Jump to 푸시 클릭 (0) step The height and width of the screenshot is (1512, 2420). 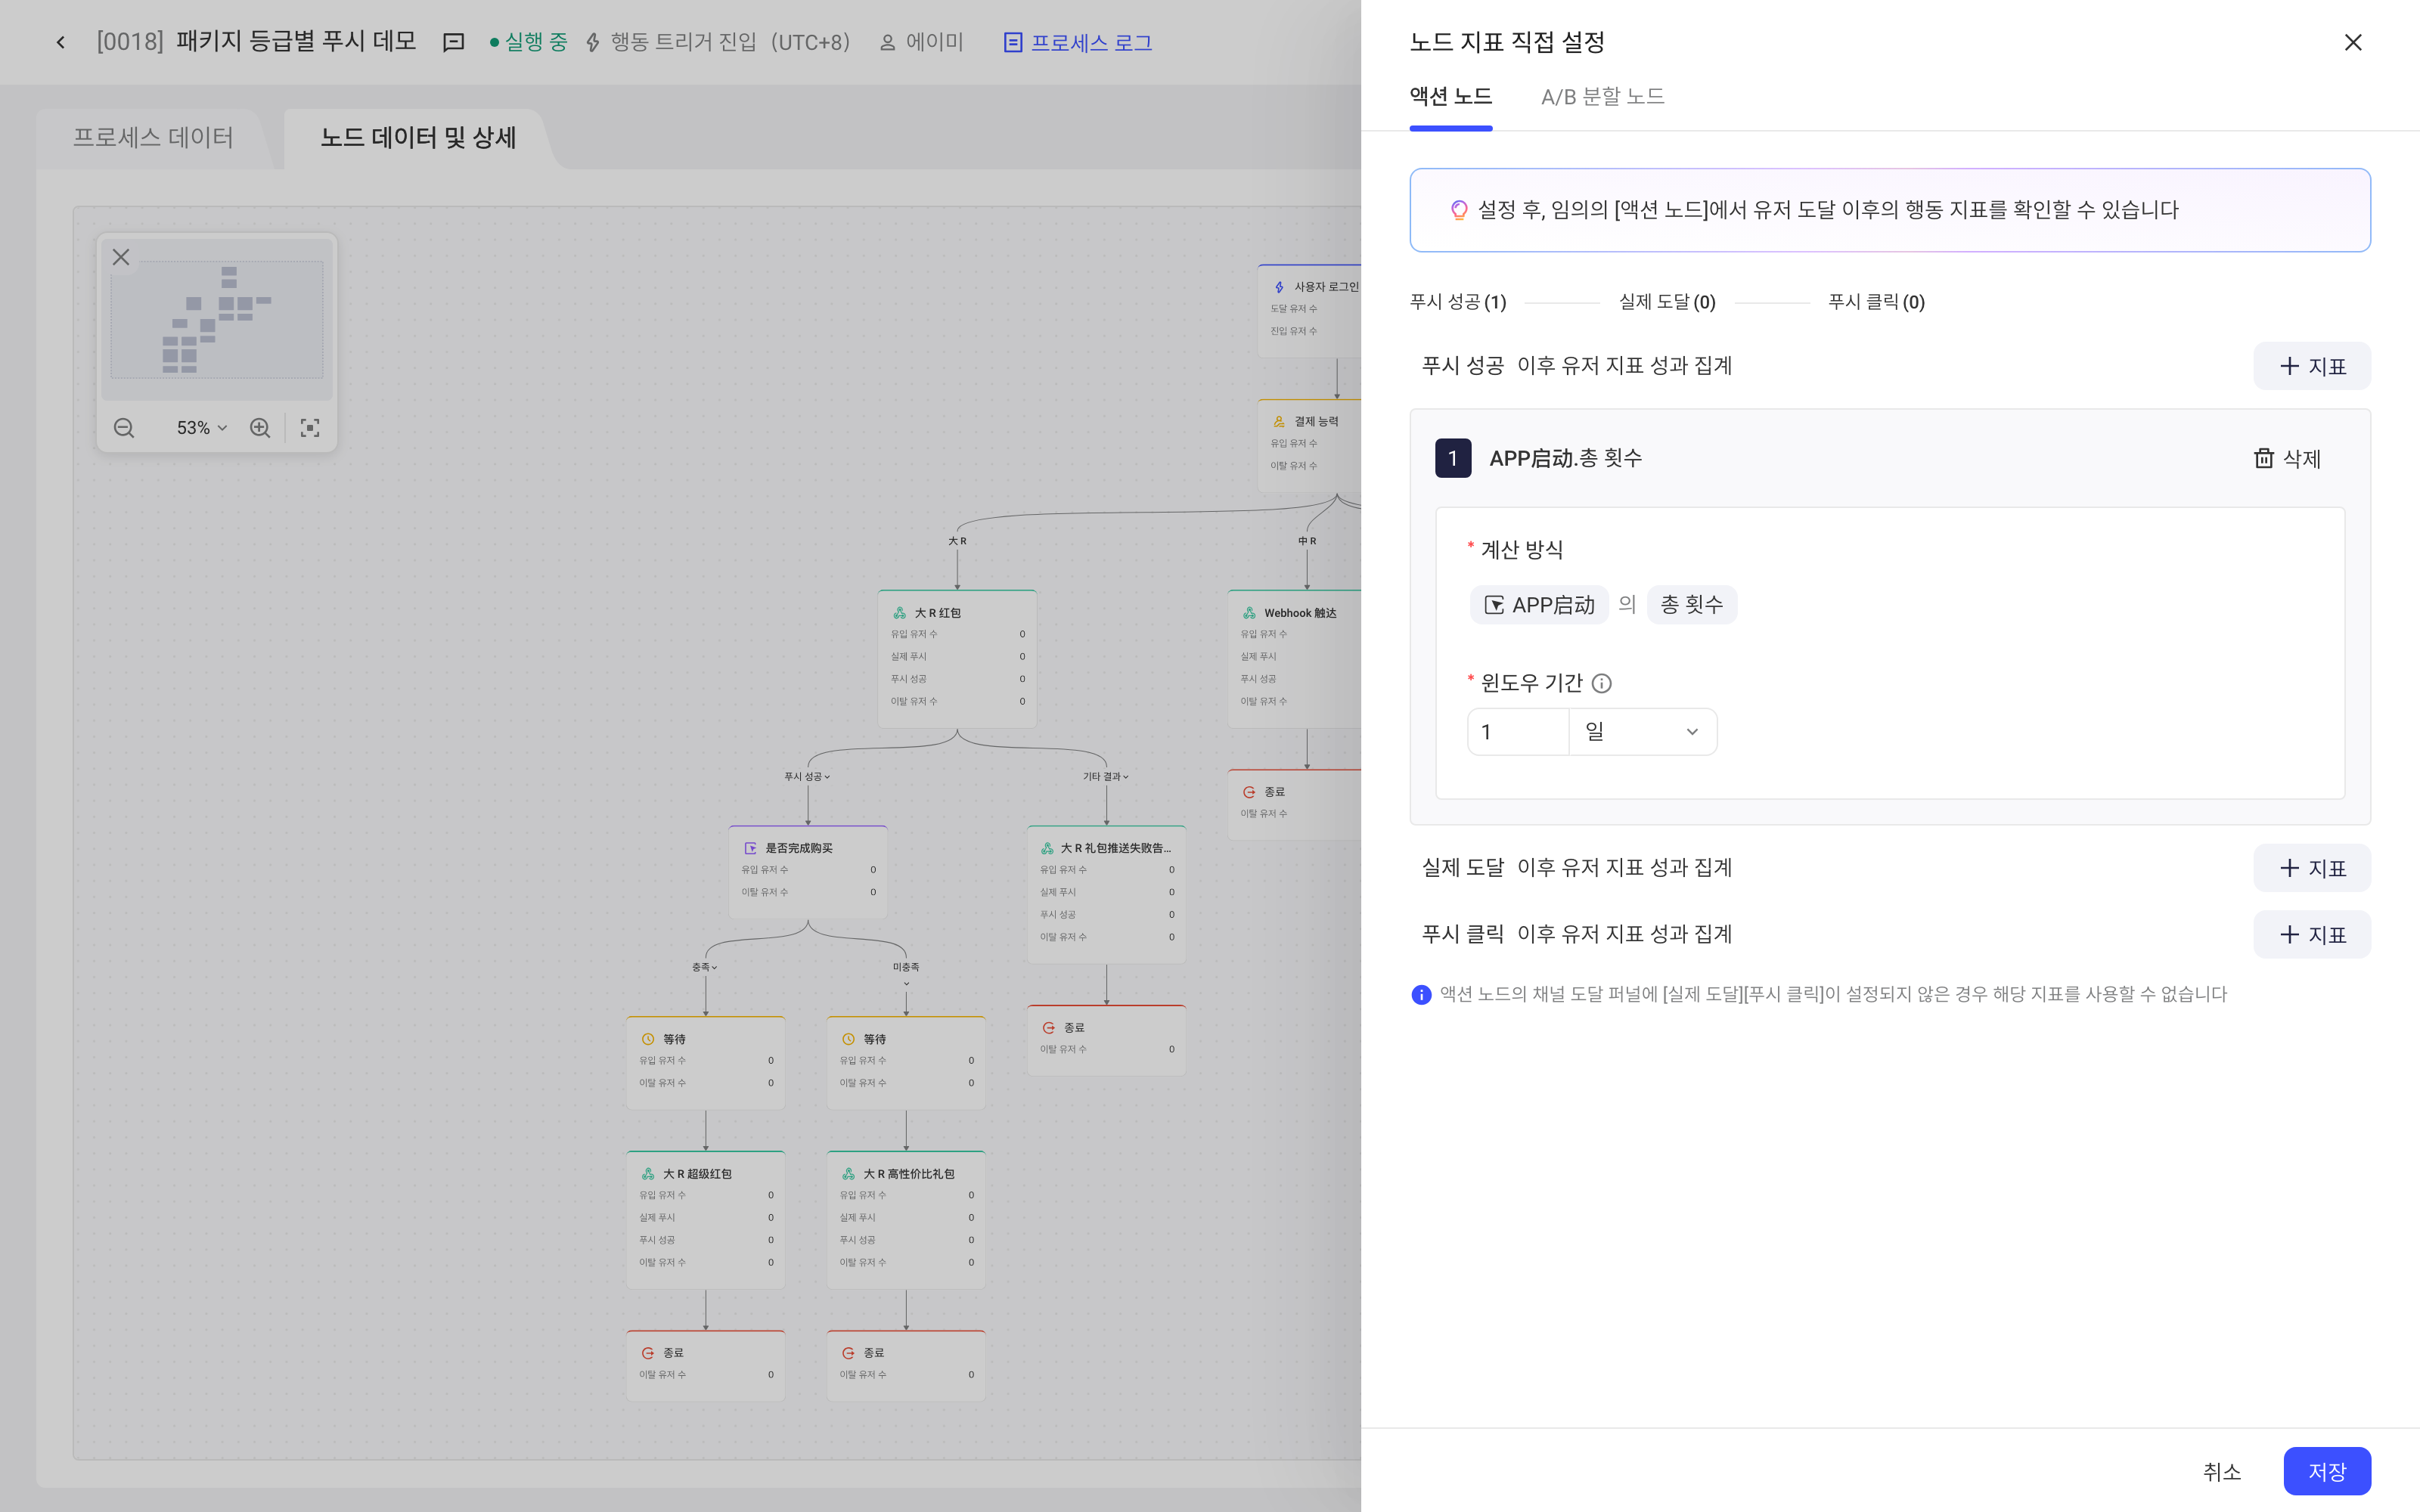[x=1876, y=302]
